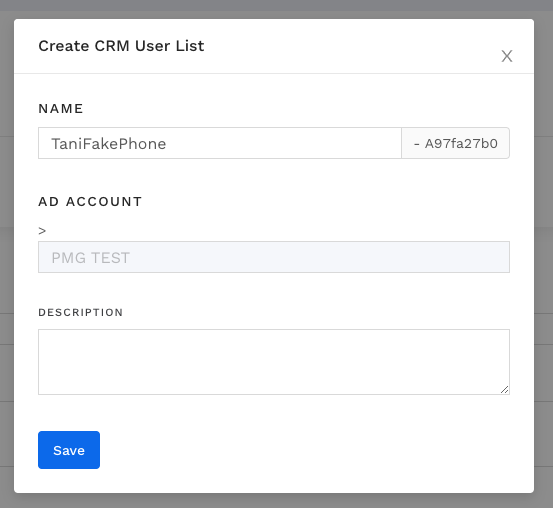
Task: Click the 'PMG TEST' placeholder text
Action: (91, 258)
